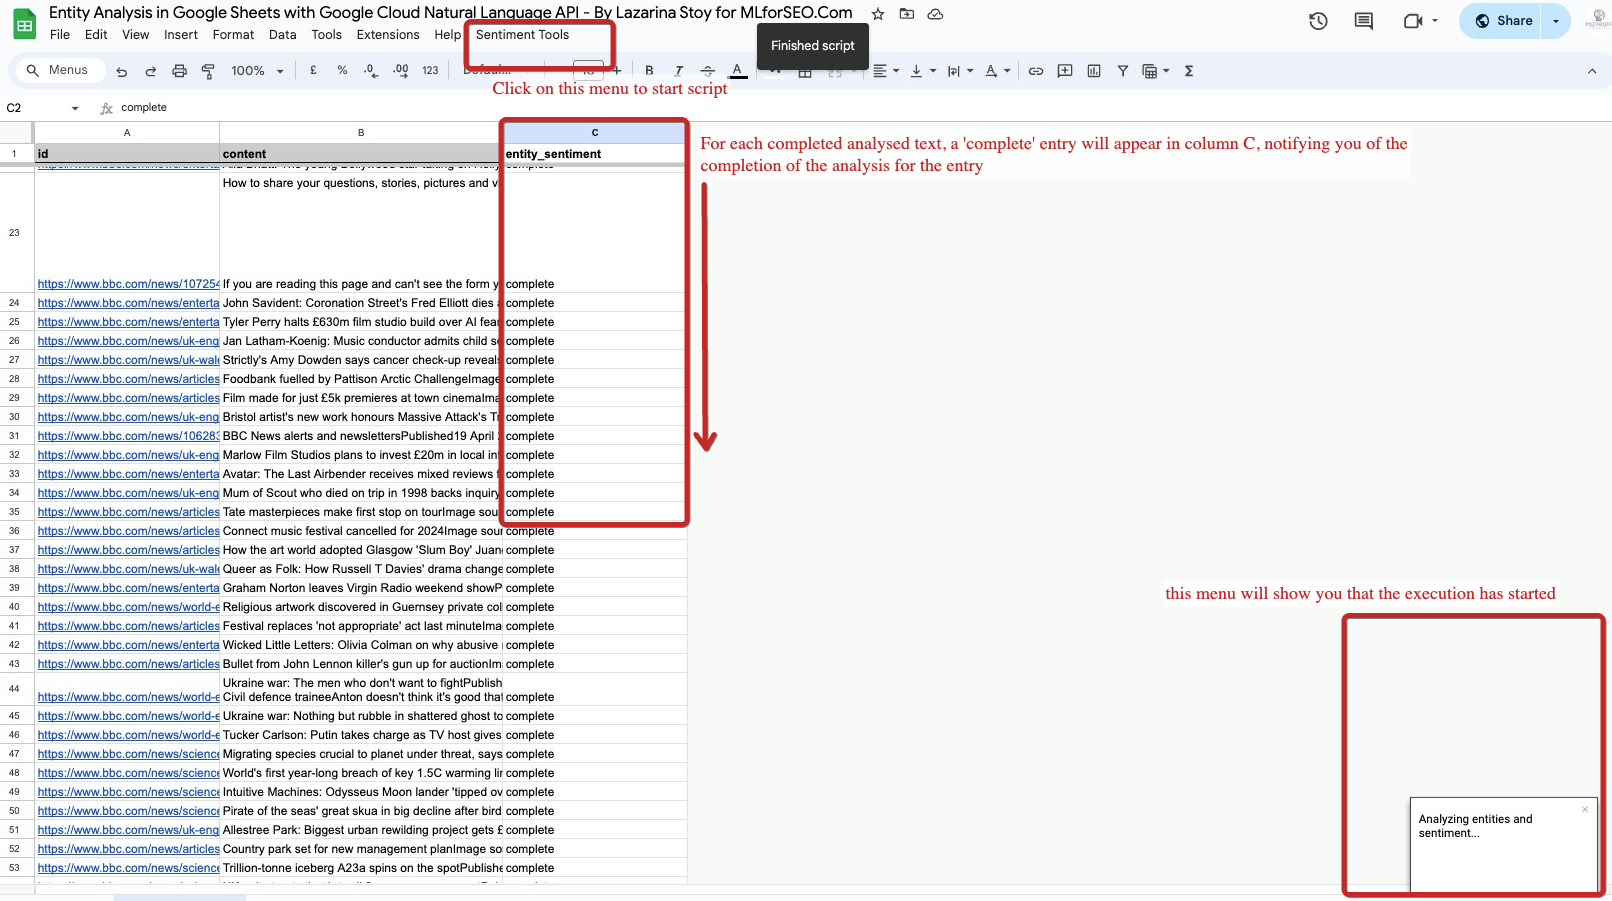Format as percent

click(x=342, y=70)
